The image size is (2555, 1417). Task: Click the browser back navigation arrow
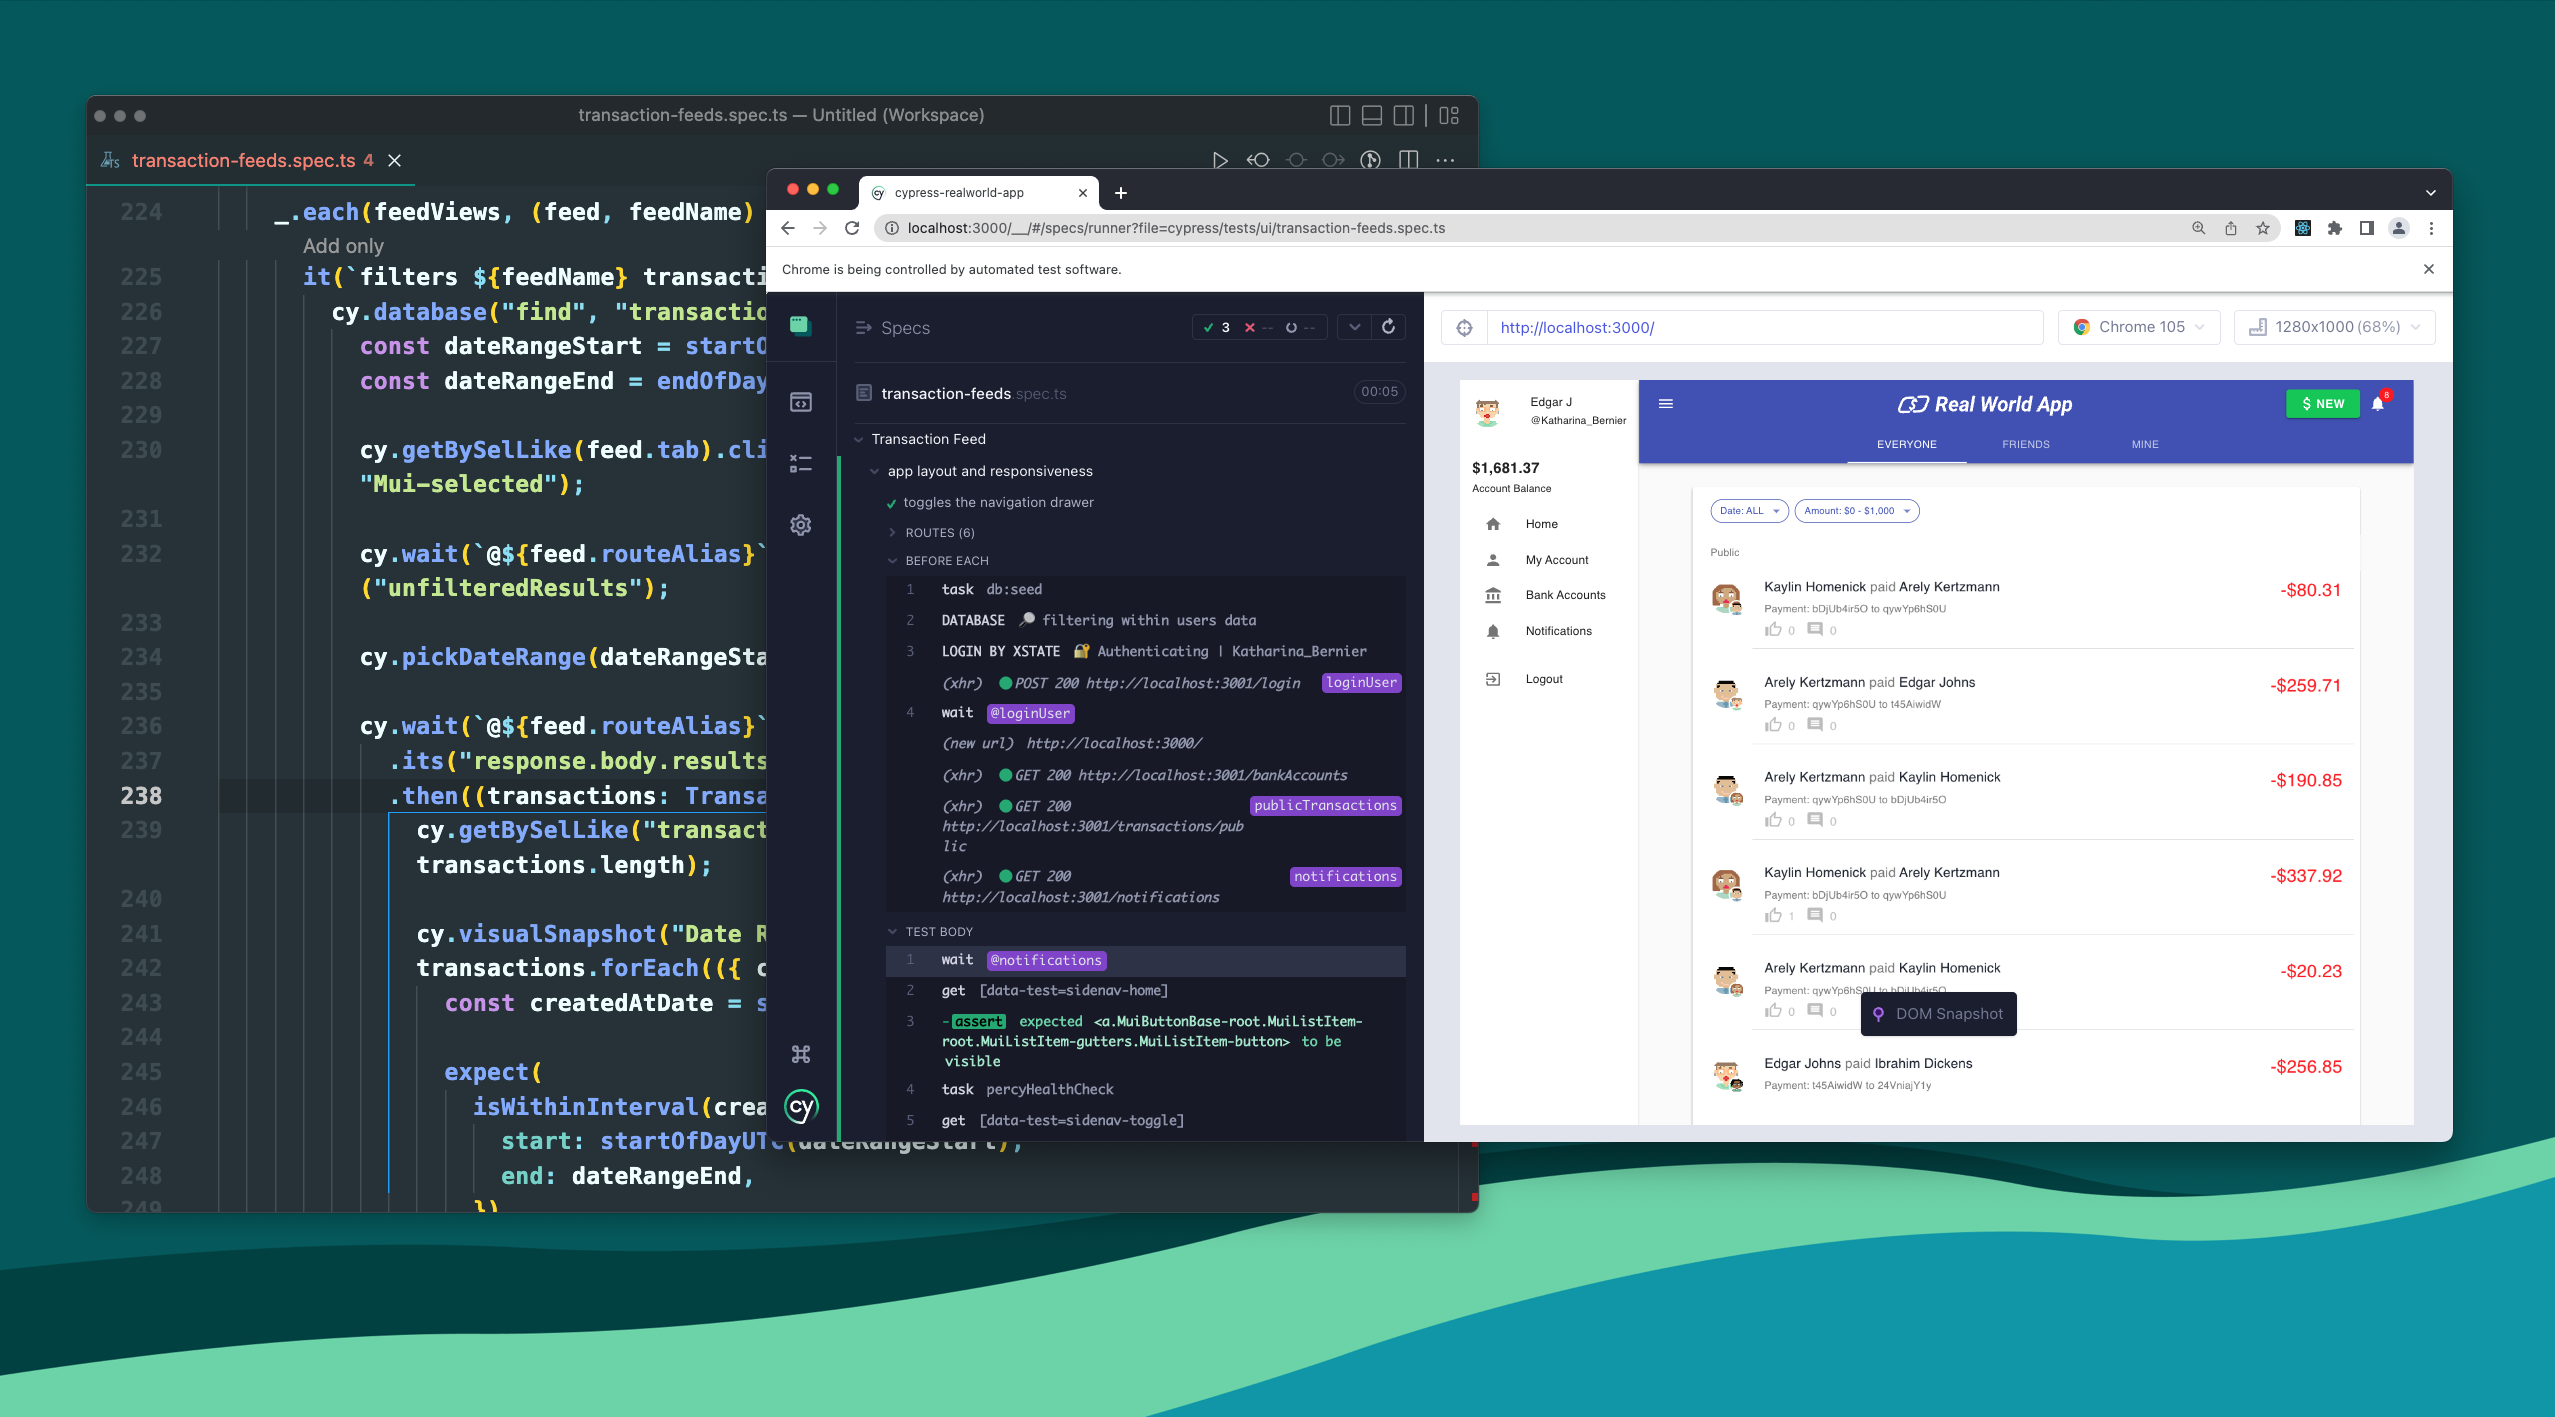[790, 227]
